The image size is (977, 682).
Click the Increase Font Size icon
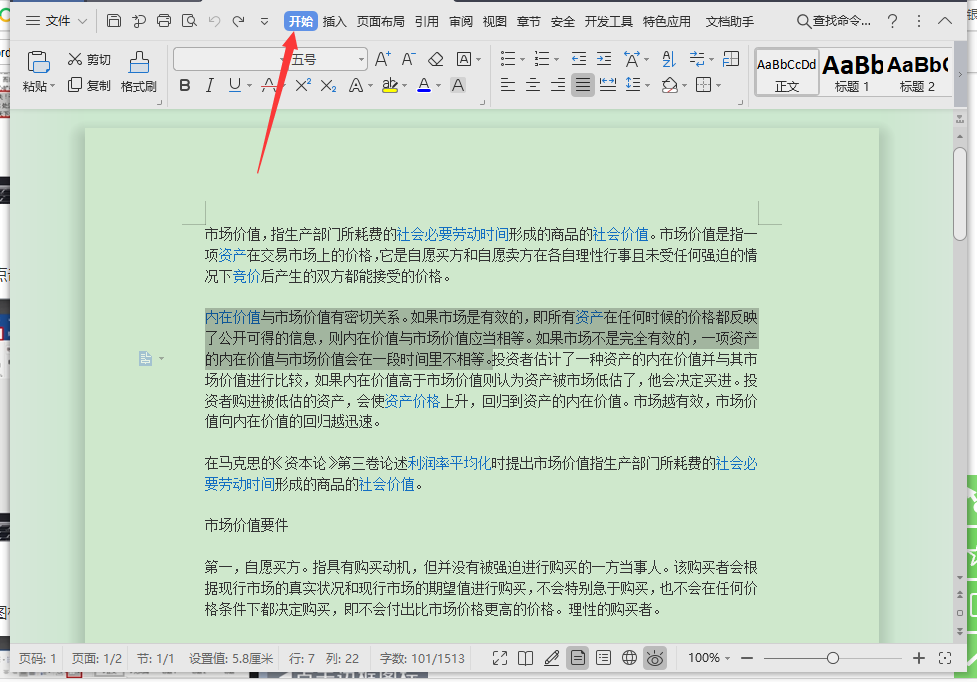383,60
